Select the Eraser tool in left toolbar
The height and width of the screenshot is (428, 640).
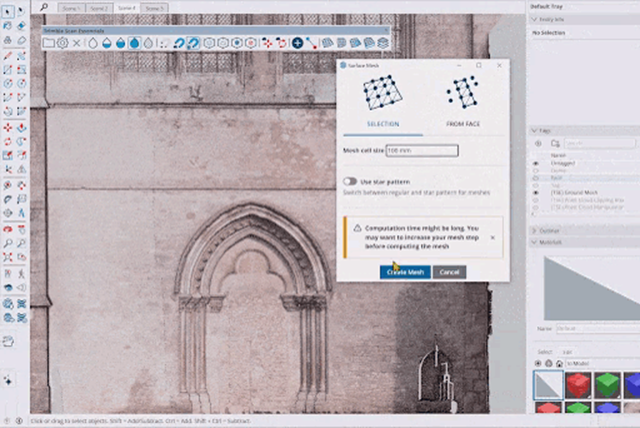pyautogui.click(x=21, y=24)
